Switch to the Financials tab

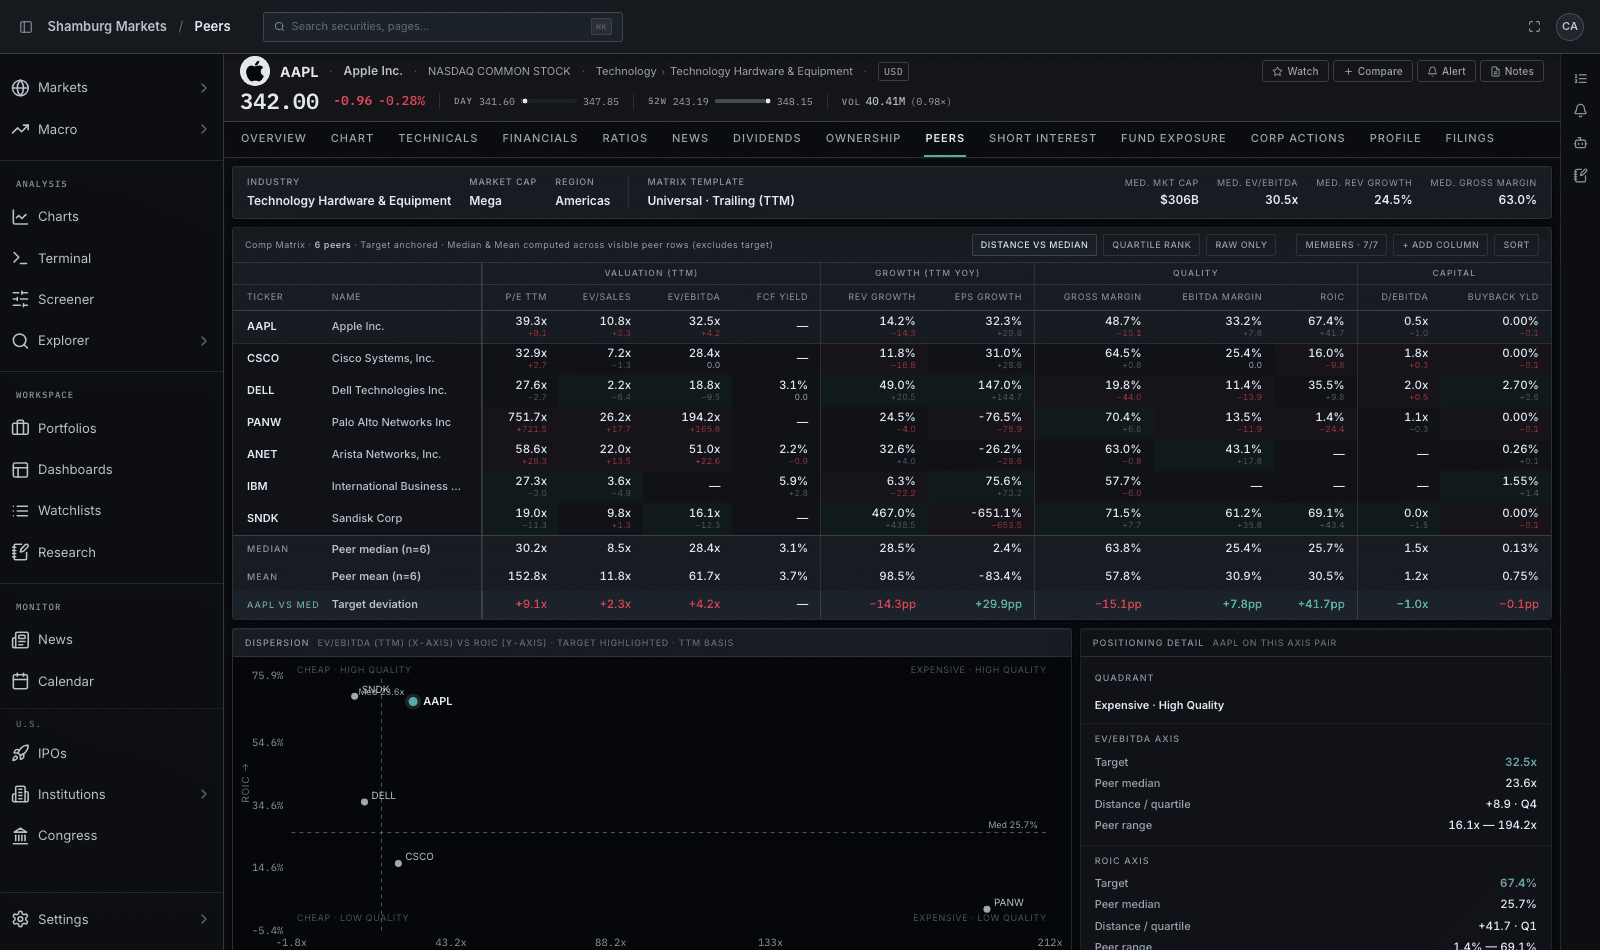coord(540,139)
